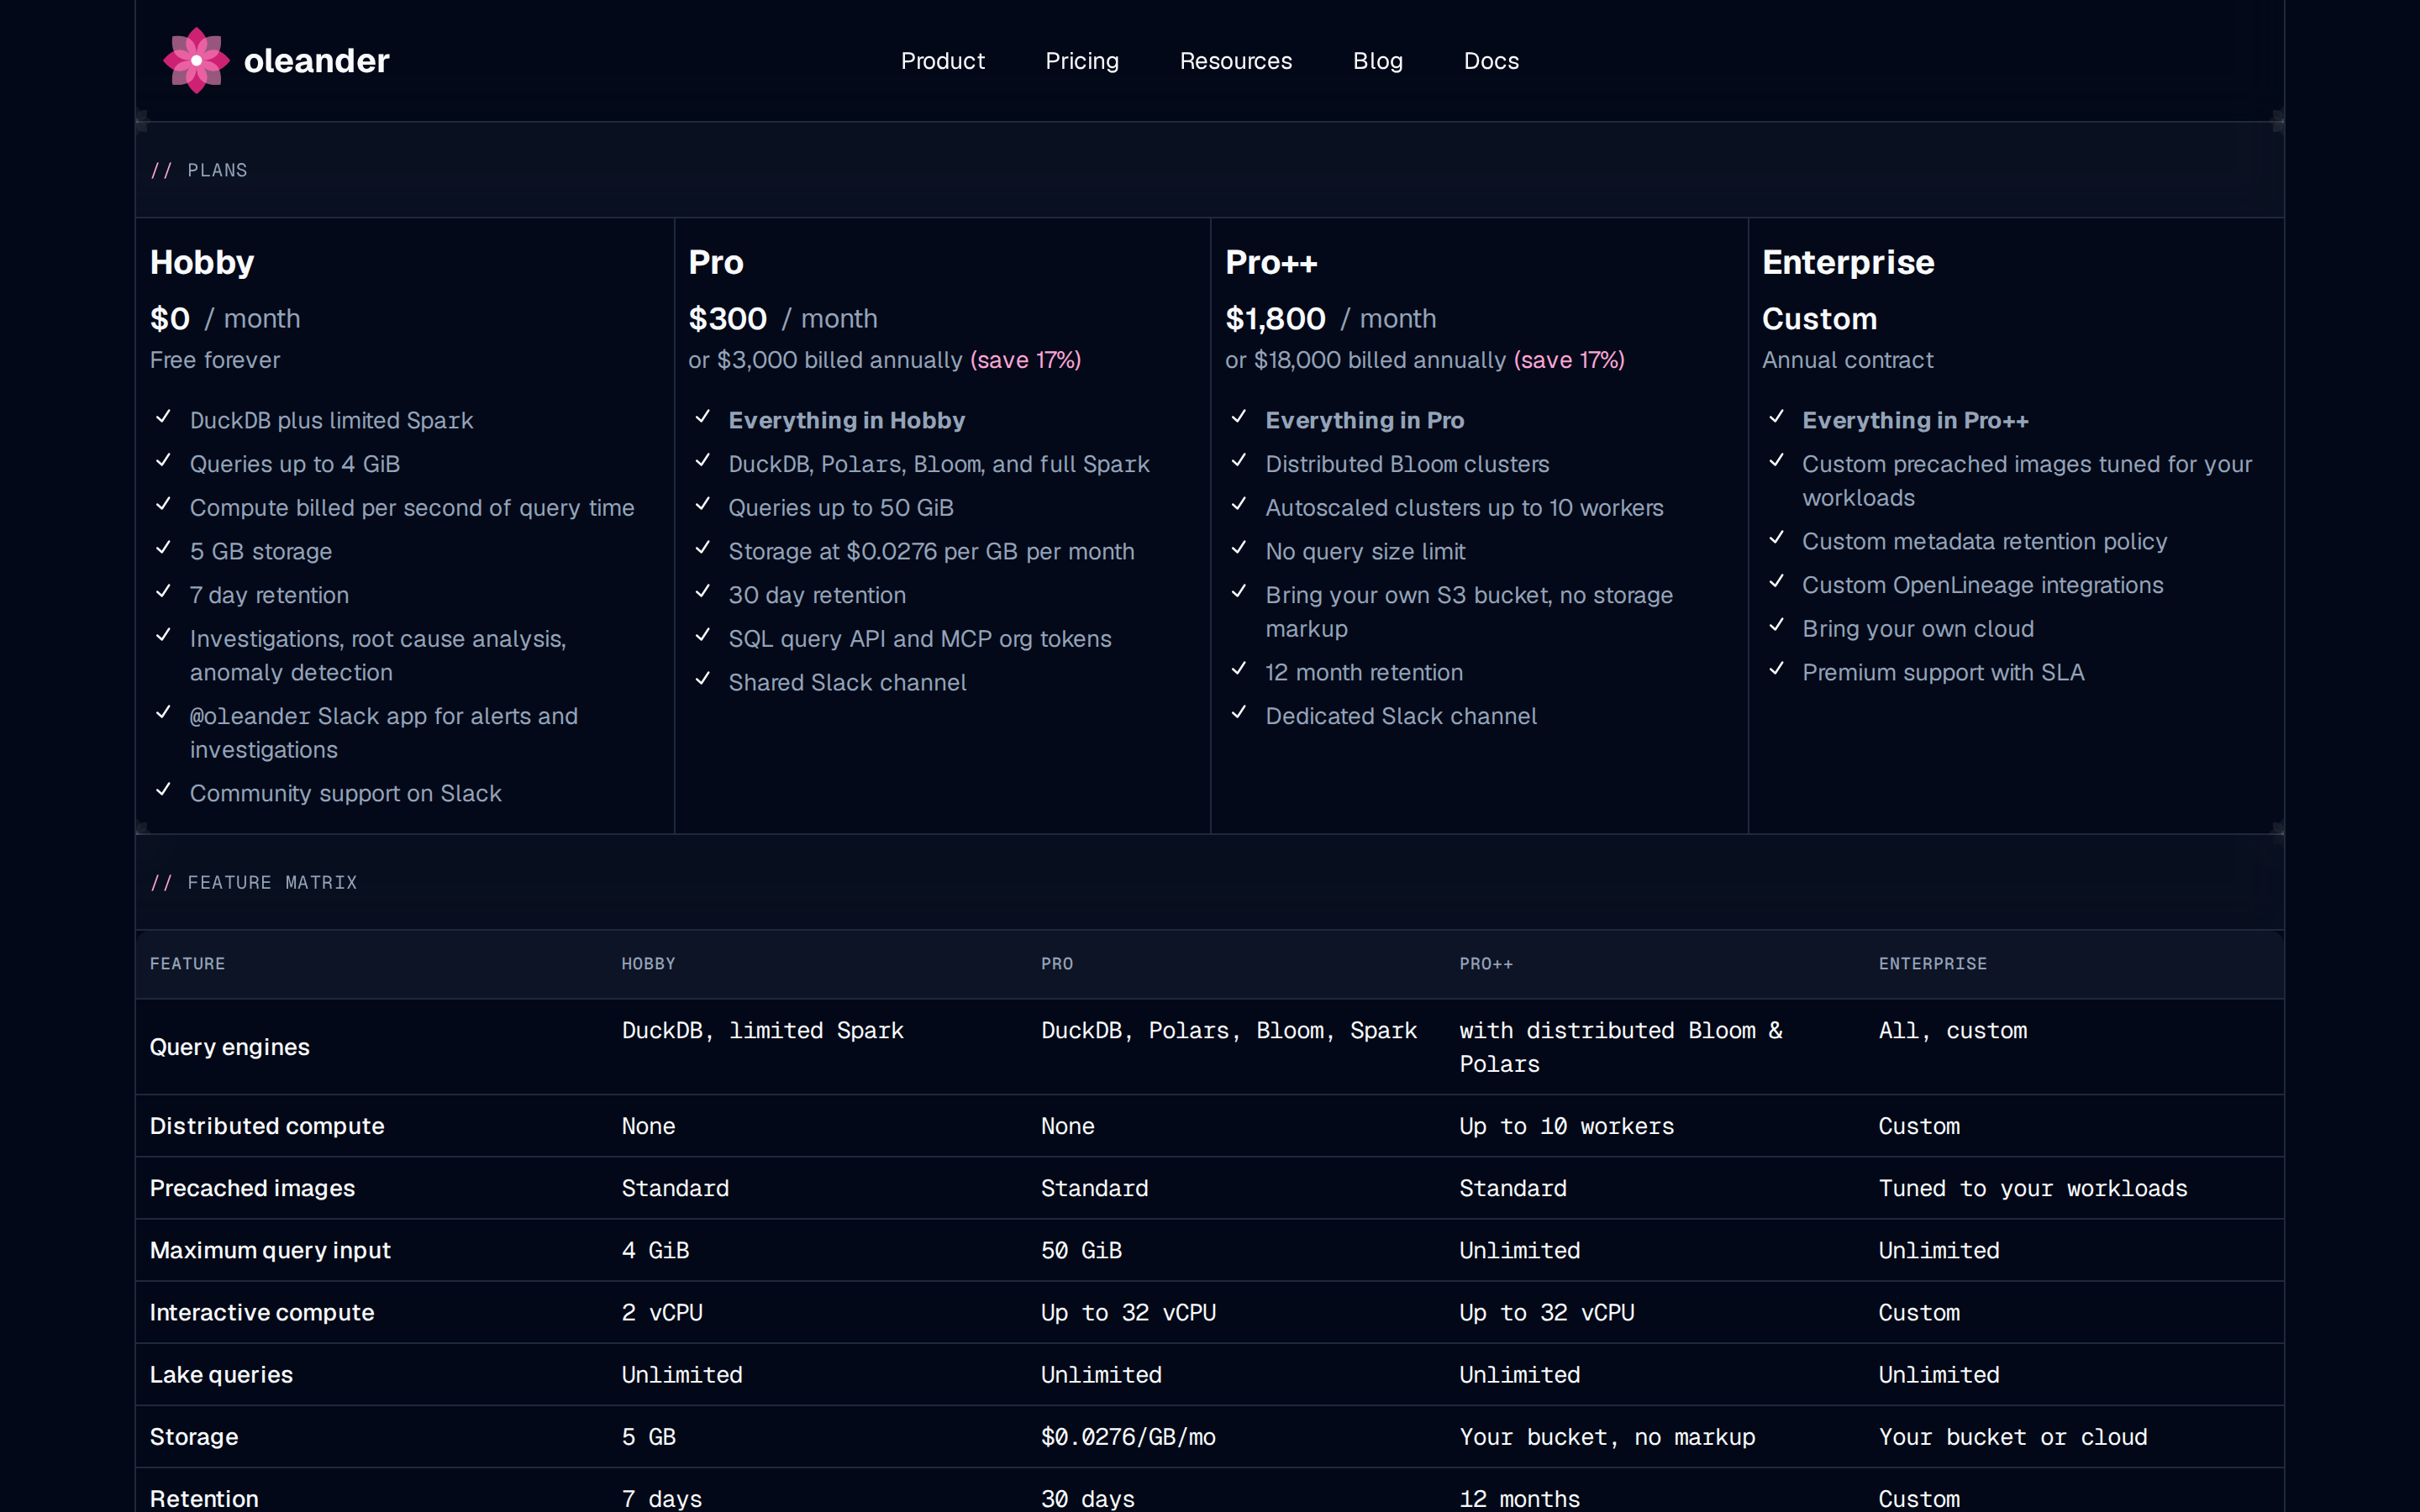
Task: Click the oleander flower logo icon
Action: coord(196,60)
